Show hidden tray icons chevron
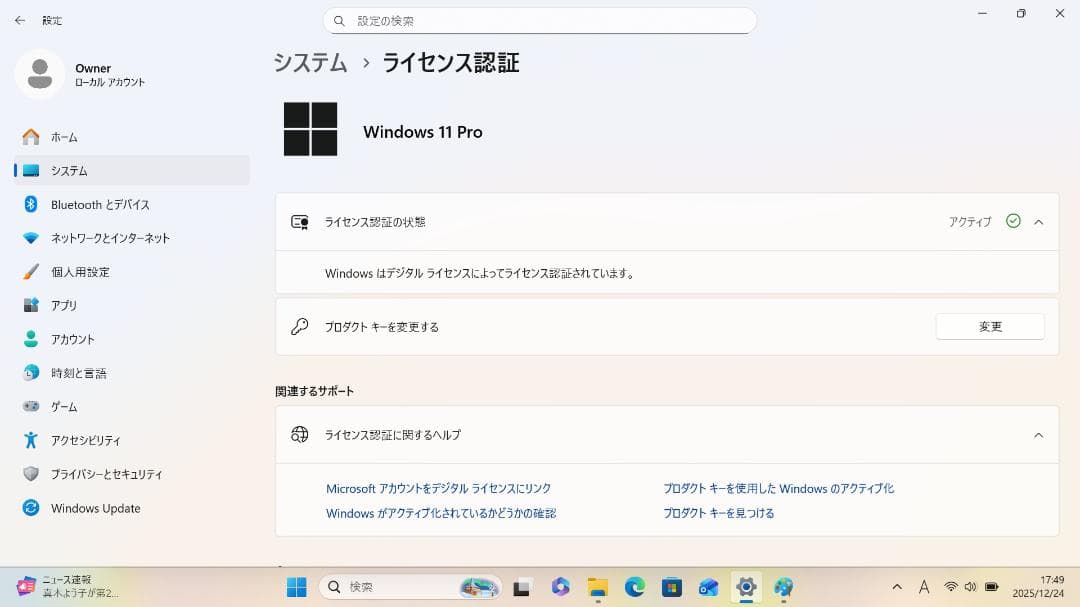This screenshot has height=607, width=1080. [x=897, y=587]
